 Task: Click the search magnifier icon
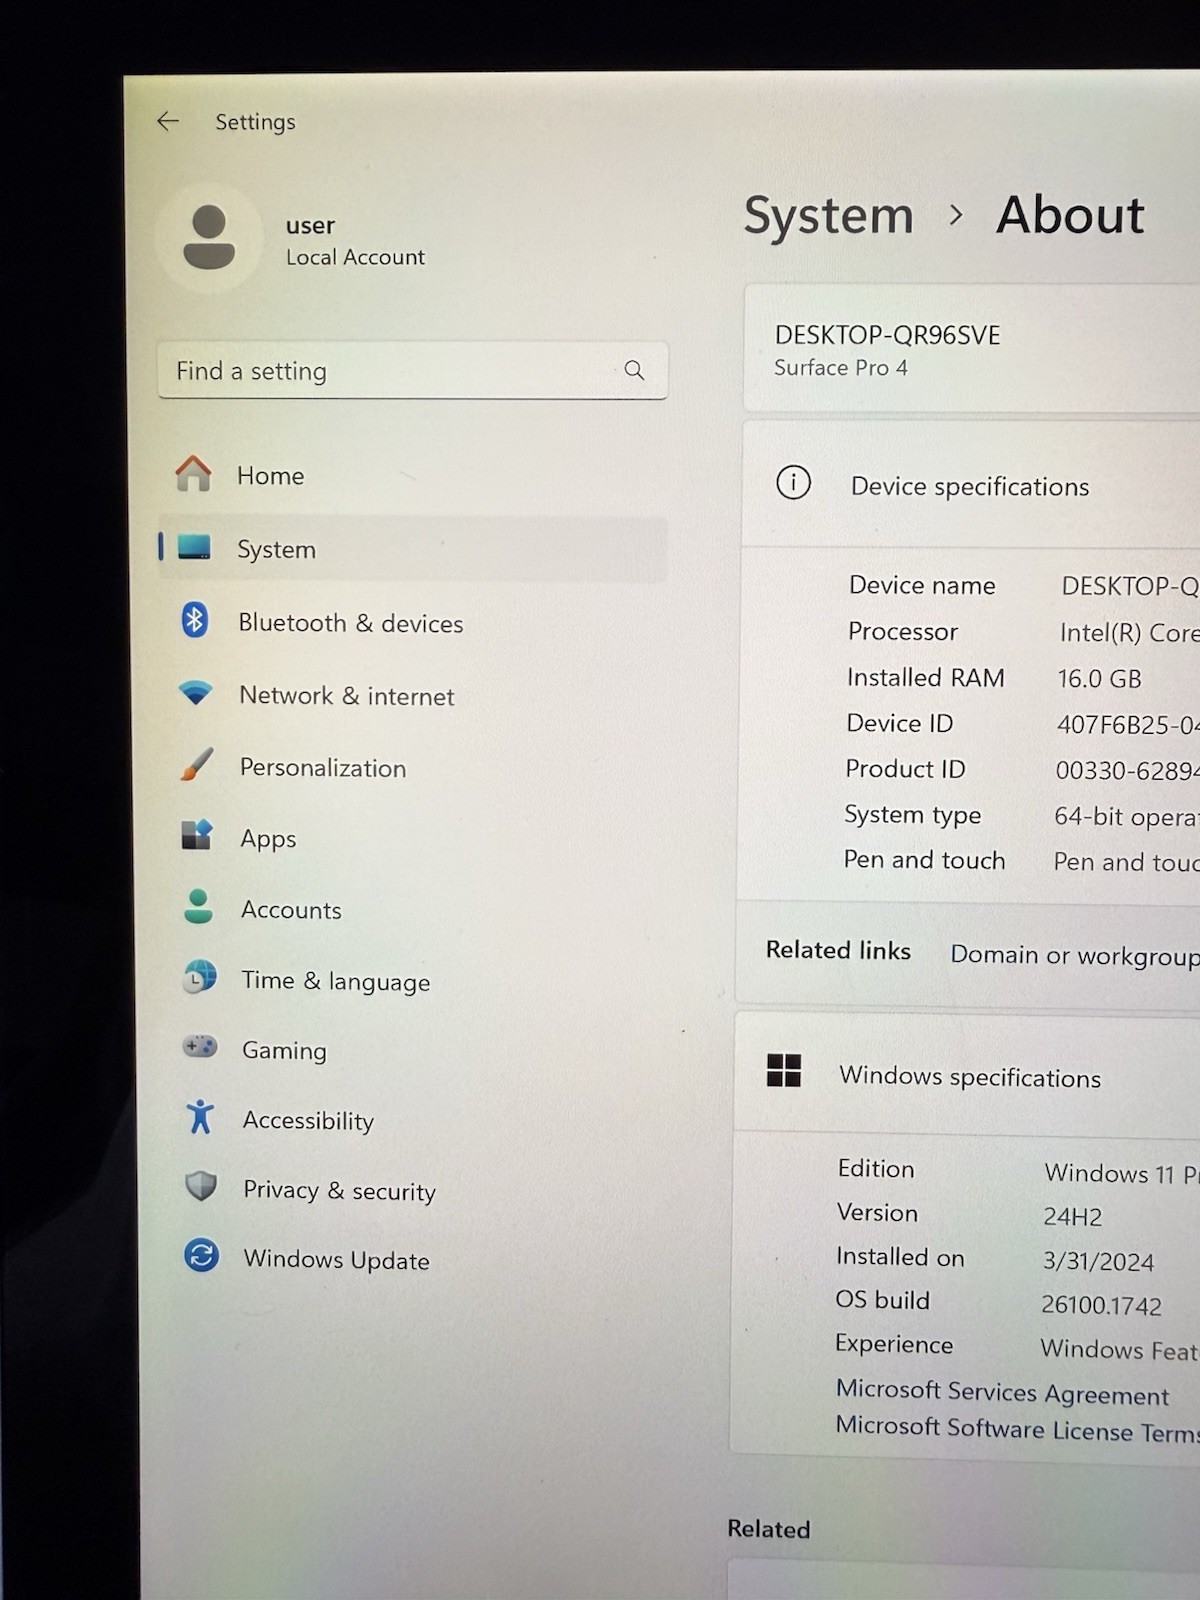[634, 370]
